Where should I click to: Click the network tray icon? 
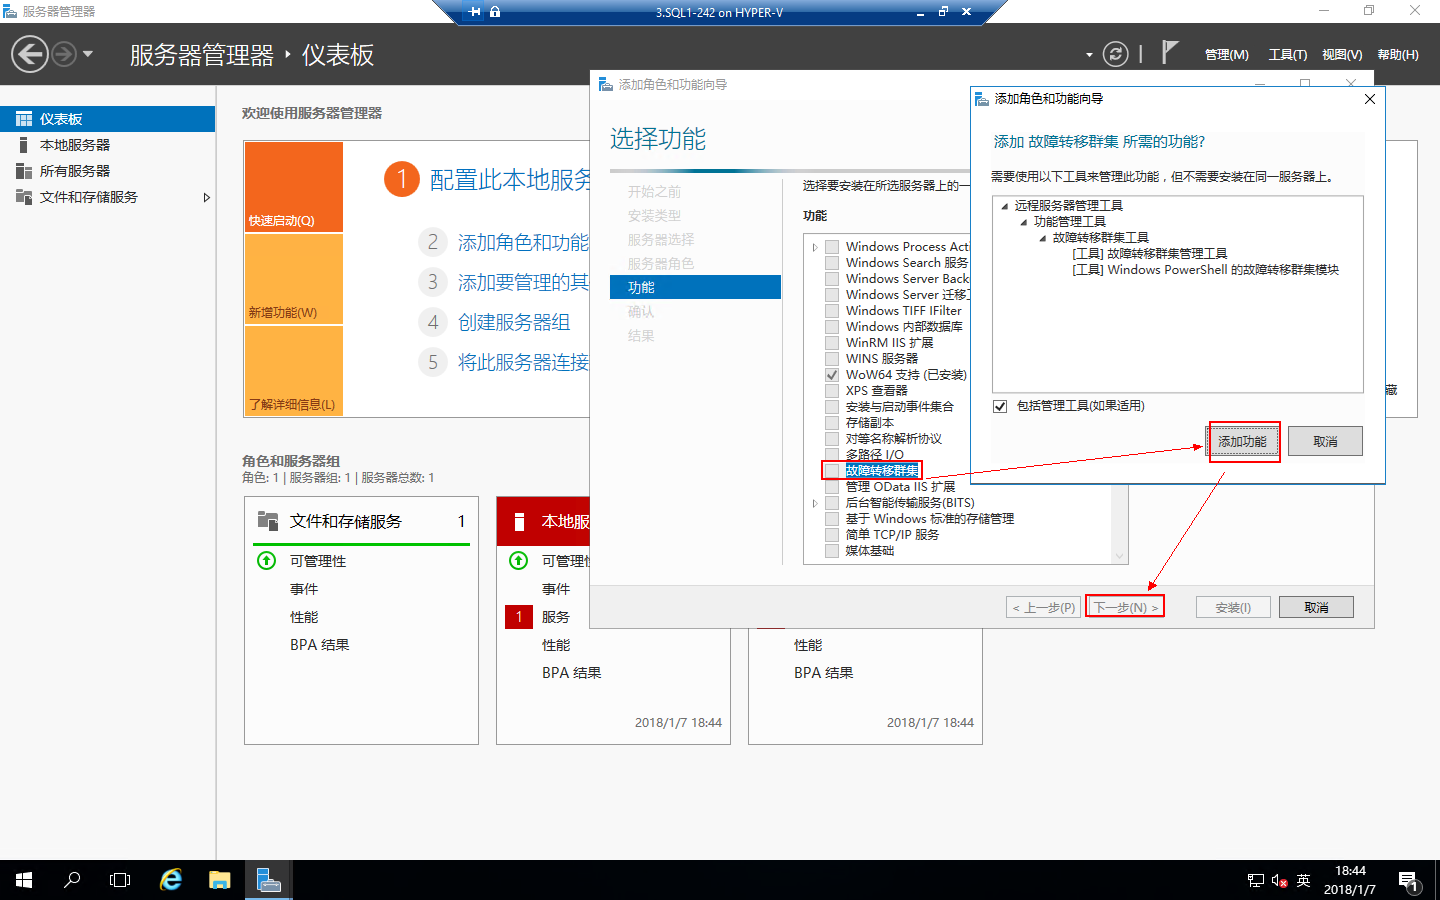point(1256,881)
